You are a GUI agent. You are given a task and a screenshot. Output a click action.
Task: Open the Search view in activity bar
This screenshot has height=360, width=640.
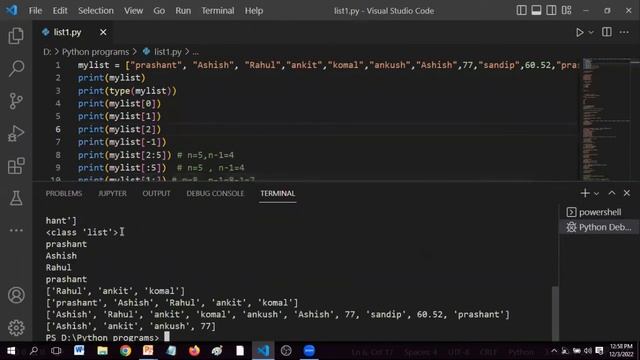coord(16,68)
